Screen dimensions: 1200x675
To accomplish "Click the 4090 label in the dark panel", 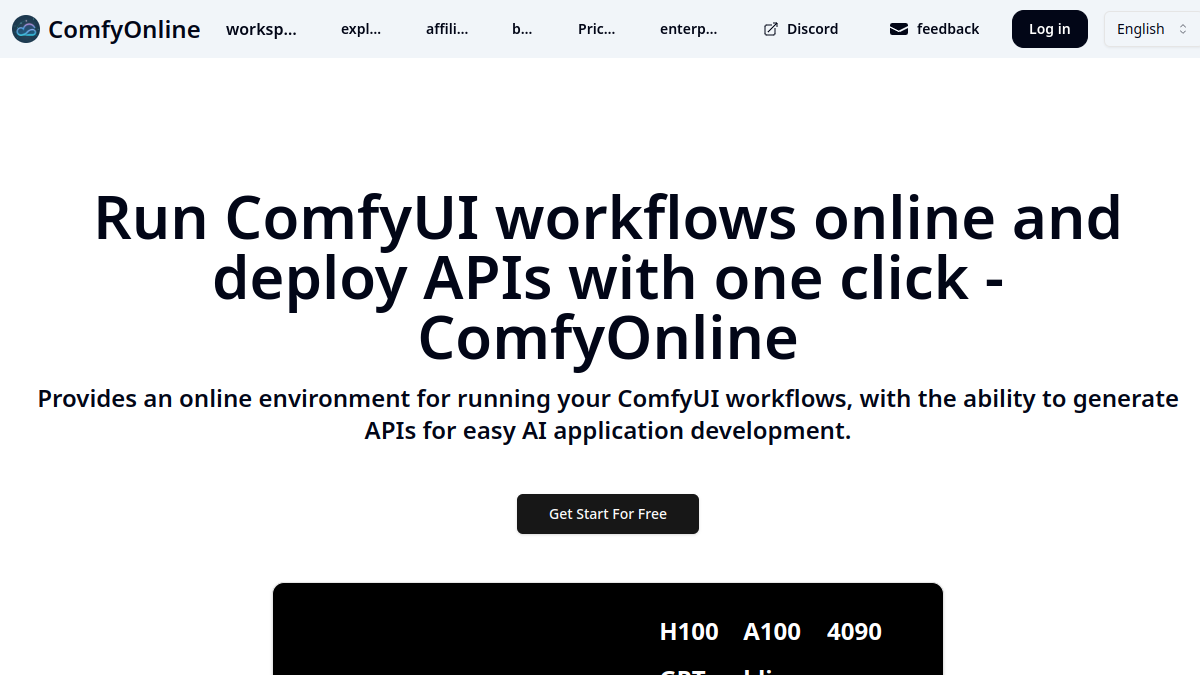I will pos(854,632).
